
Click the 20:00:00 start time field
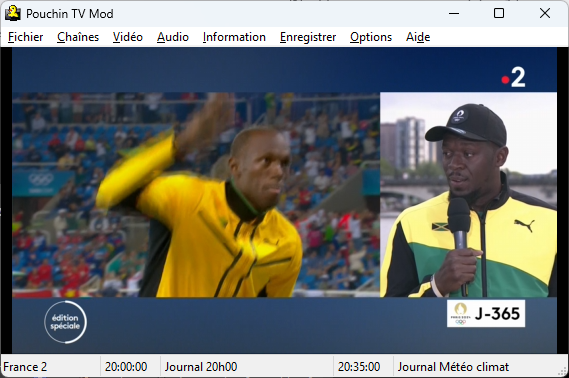click(126, 367)
